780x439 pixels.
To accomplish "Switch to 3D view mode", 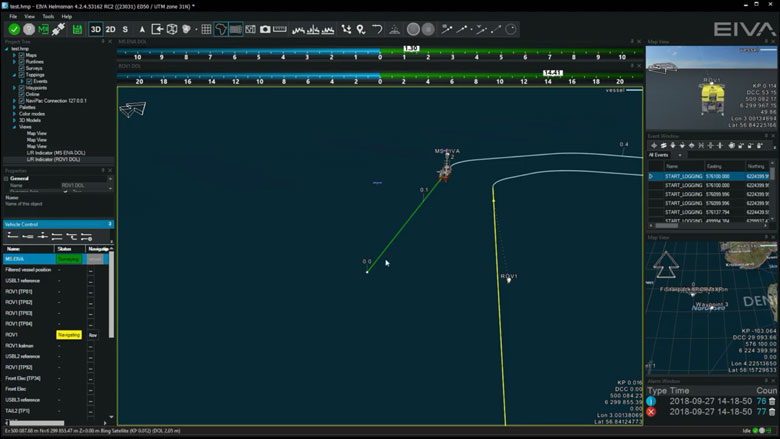I will tap(97, 29).
